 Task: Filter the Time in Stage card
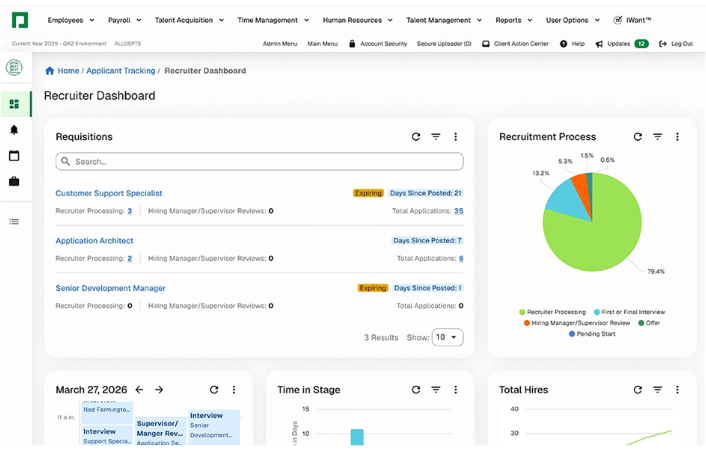click(x=436, y=390)
